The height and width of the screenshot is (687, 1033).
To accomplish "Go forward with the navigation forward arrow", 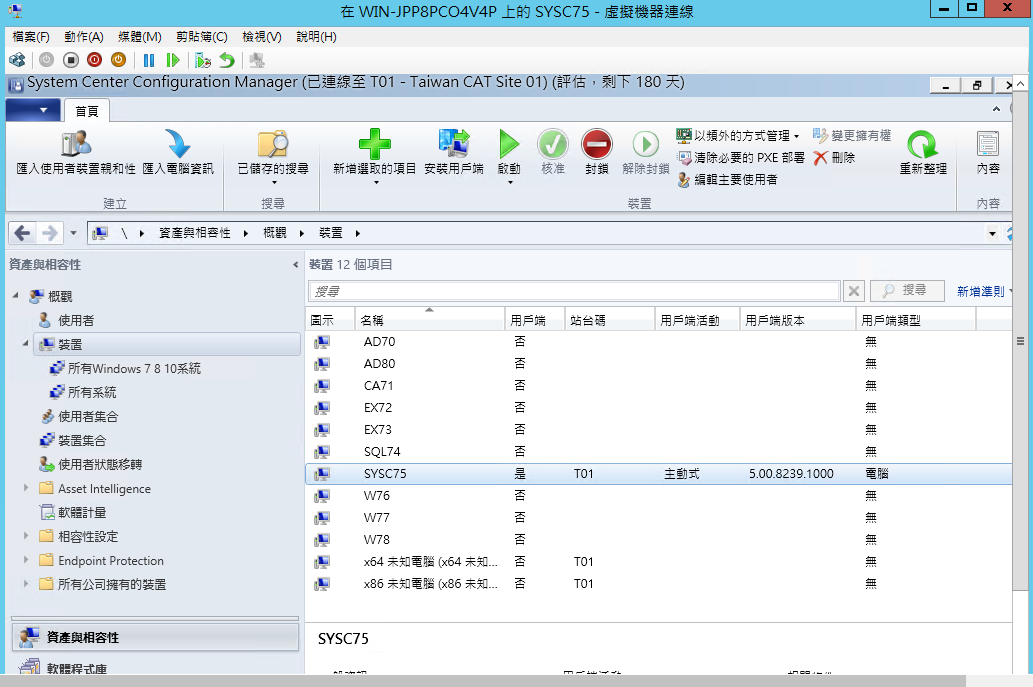I will 49,233.
